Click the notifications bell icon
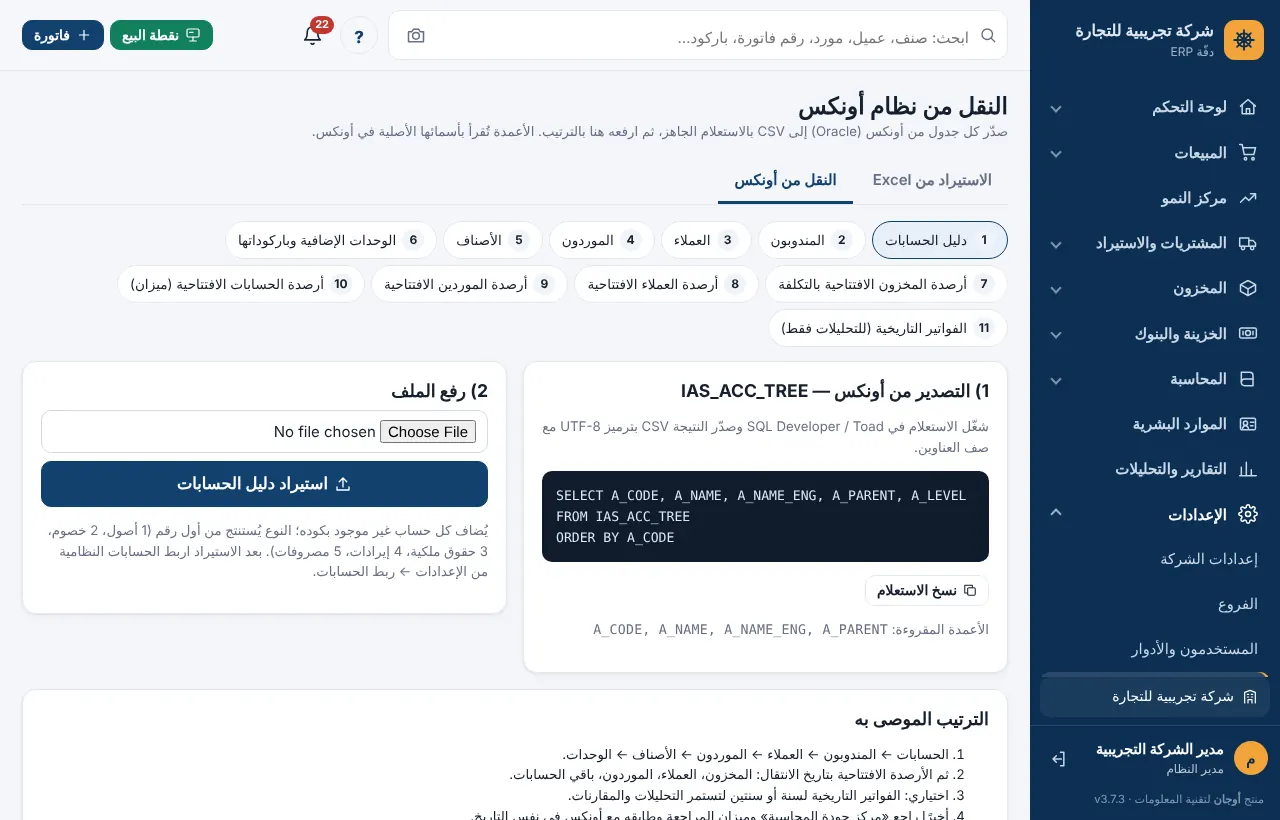The height and width of the screenshot is (820, 1280). [x=312, y=35]
